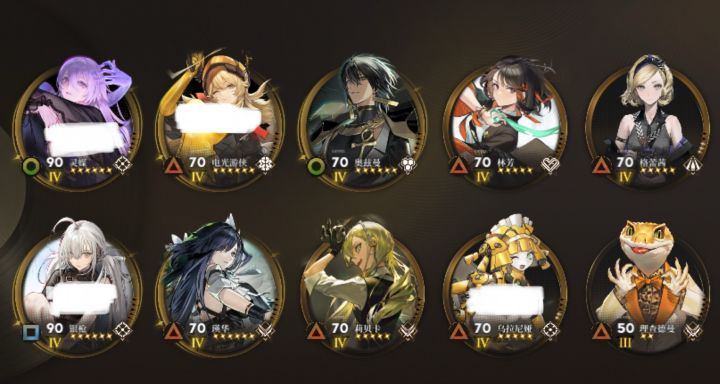Select the 乌拉尼娅 yellow robot character
The width and height of the screenshot is (720, 384).
click(505, 287)
